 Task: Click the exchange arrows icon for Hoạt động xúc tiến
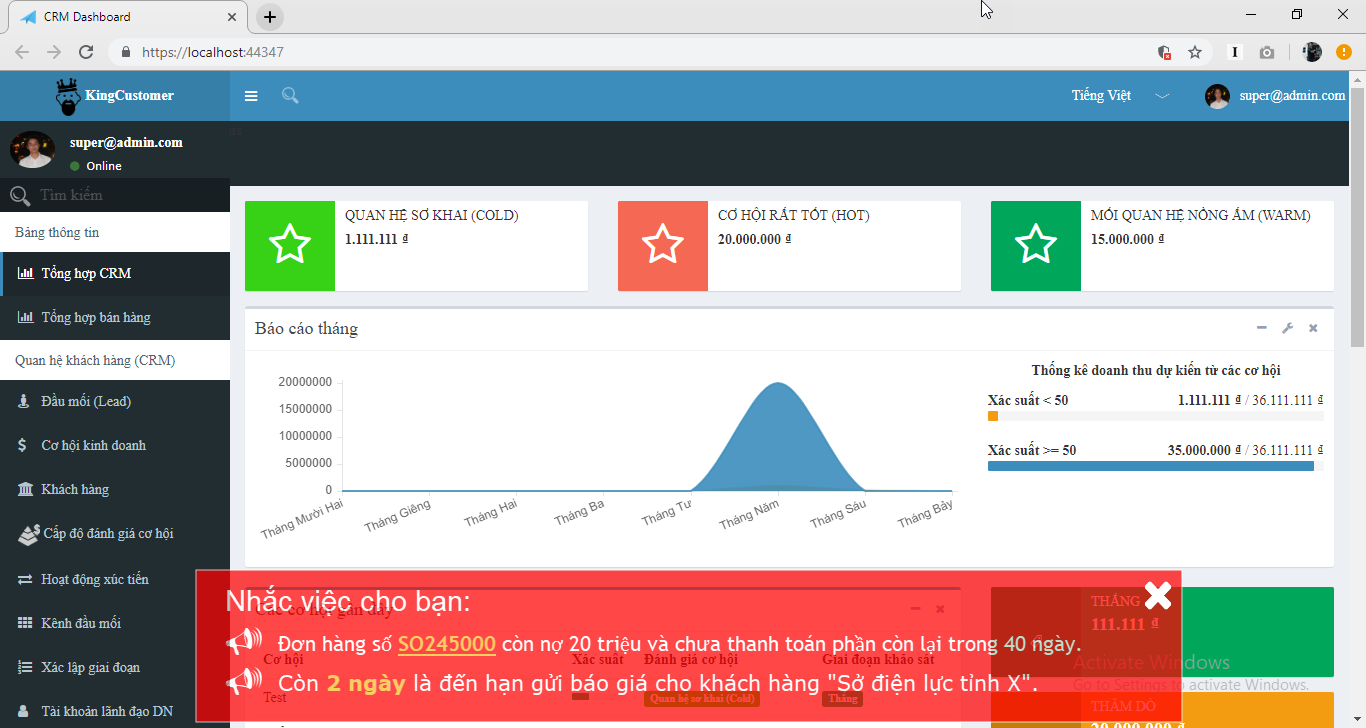(25, 579)
